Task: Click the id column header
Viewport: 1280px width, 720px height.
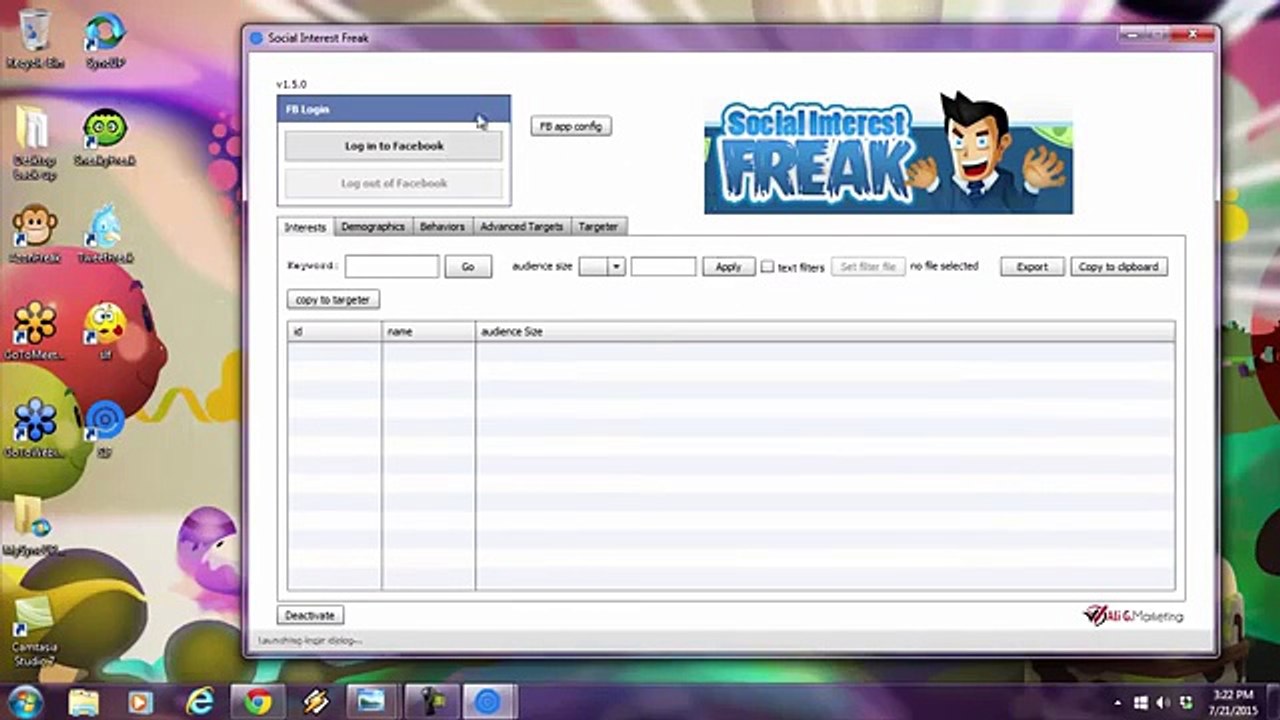Action: click(334, 331)
